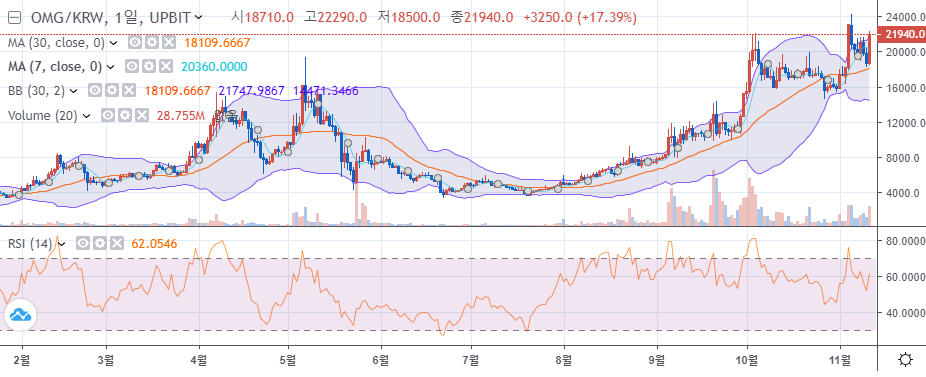Click the MA (30, close, 0) label
The height and width of the screenshot is (377, 926).
pos(57,43)
